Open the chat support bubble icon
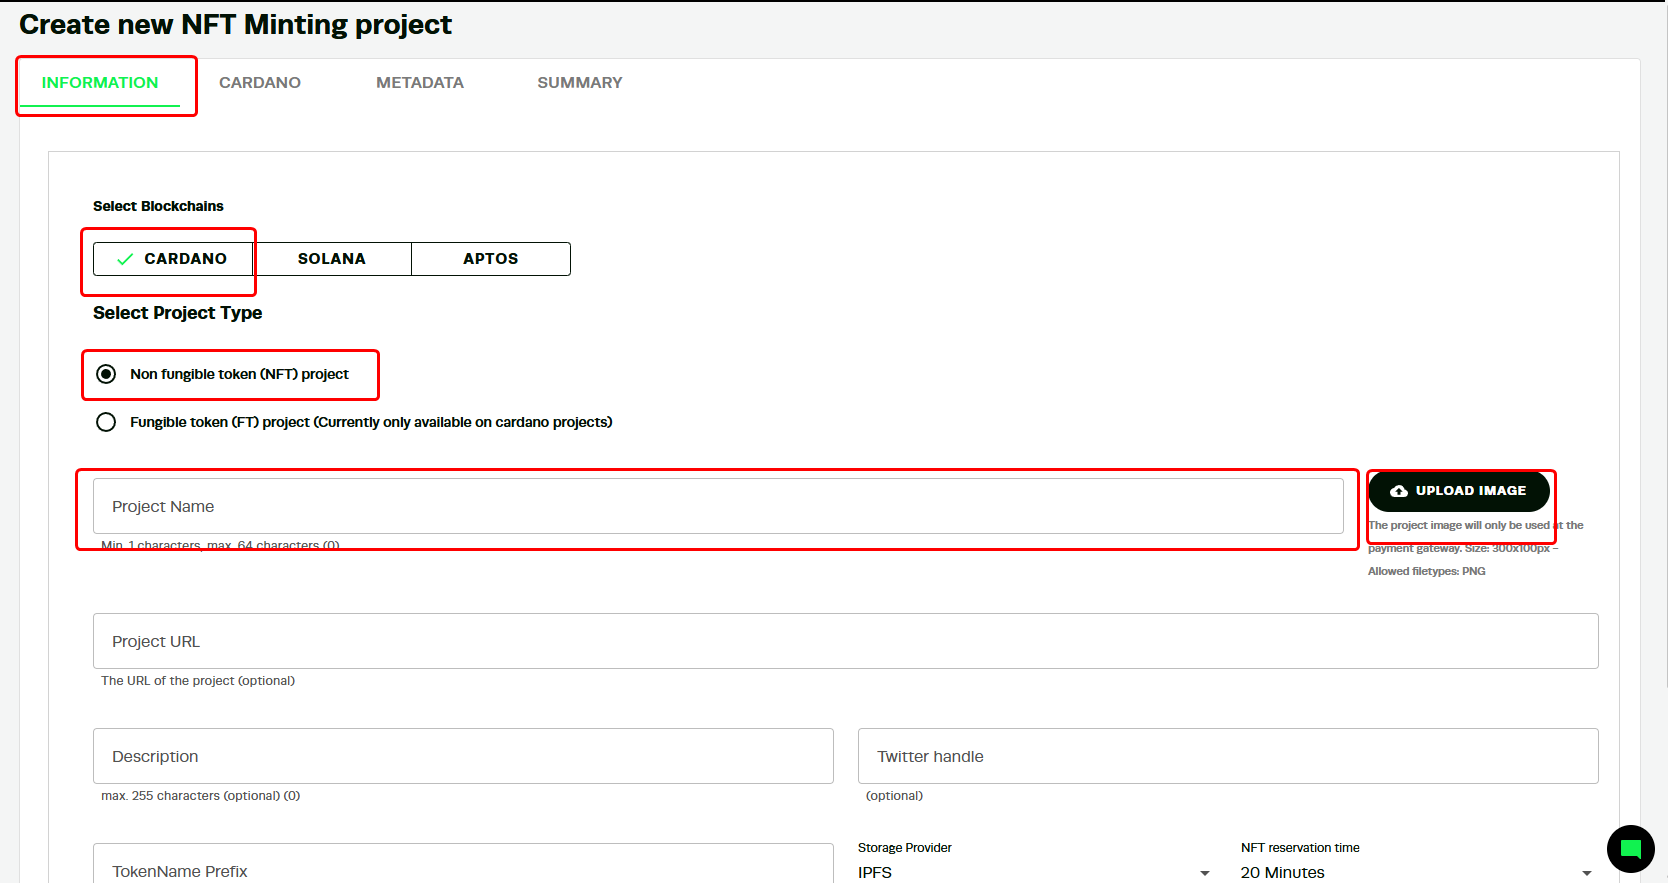The image size is (1668, 883). pos(1631,849)
